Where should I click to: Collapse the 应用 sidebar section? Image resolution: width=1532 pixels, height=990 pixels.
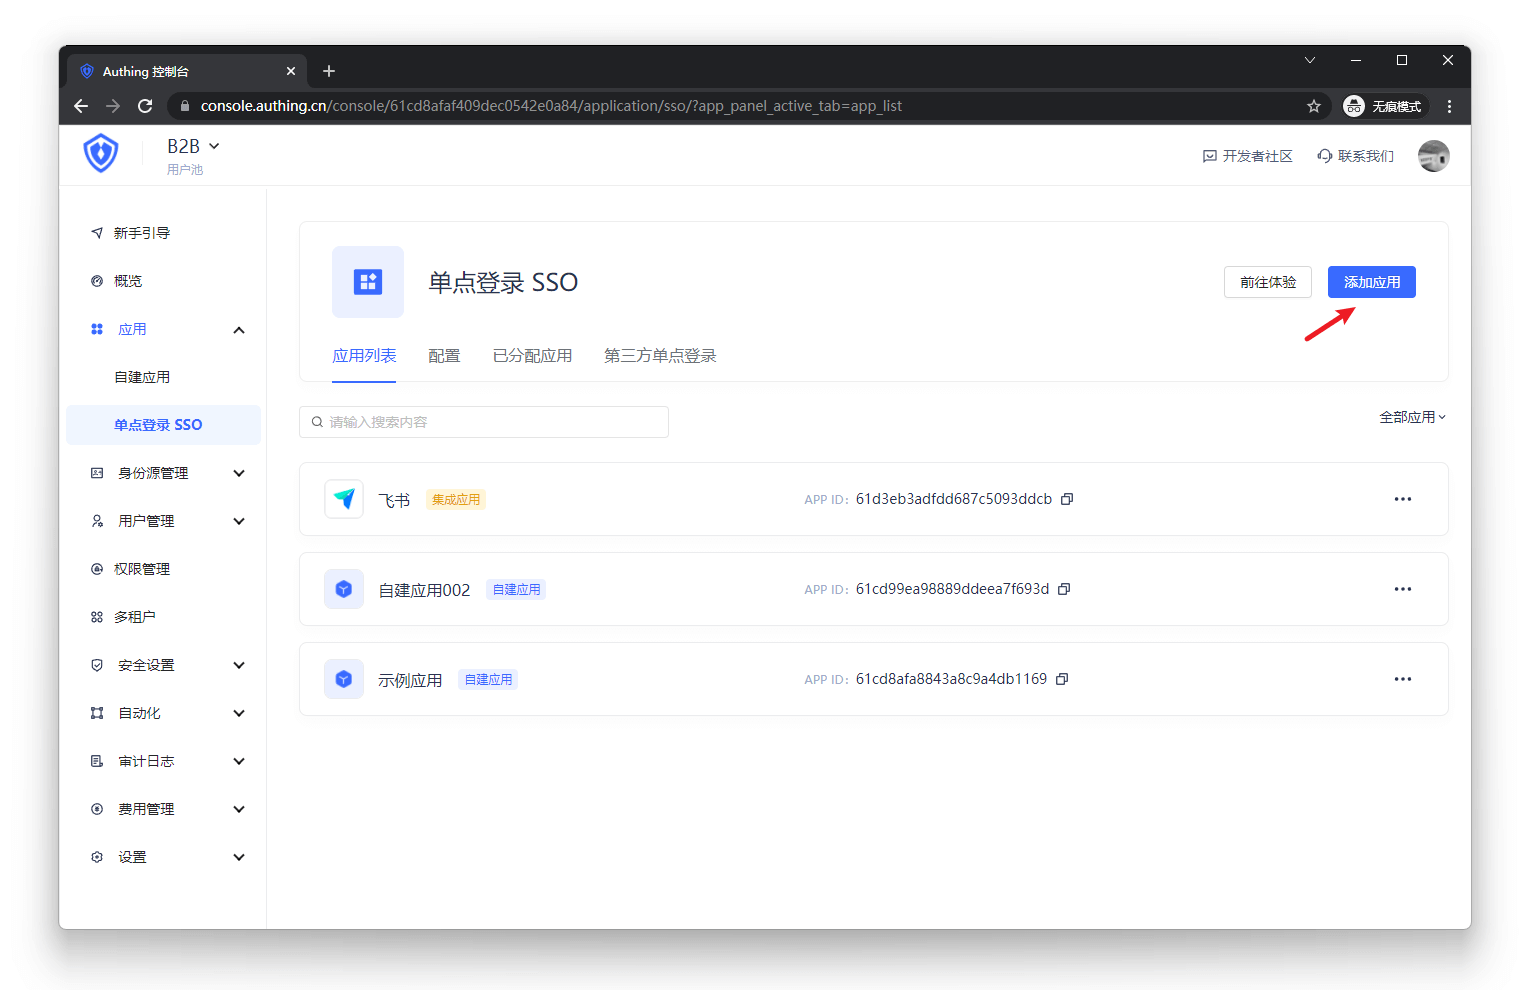click(238, 330)
